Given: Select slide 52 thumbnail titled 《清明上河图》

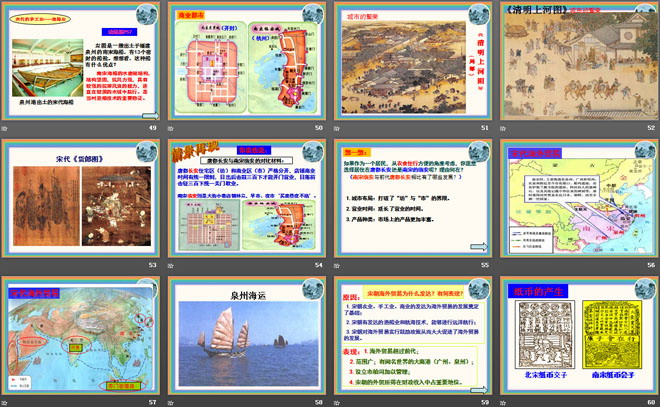Looking at the screenshot, I should tap(579, 61).
